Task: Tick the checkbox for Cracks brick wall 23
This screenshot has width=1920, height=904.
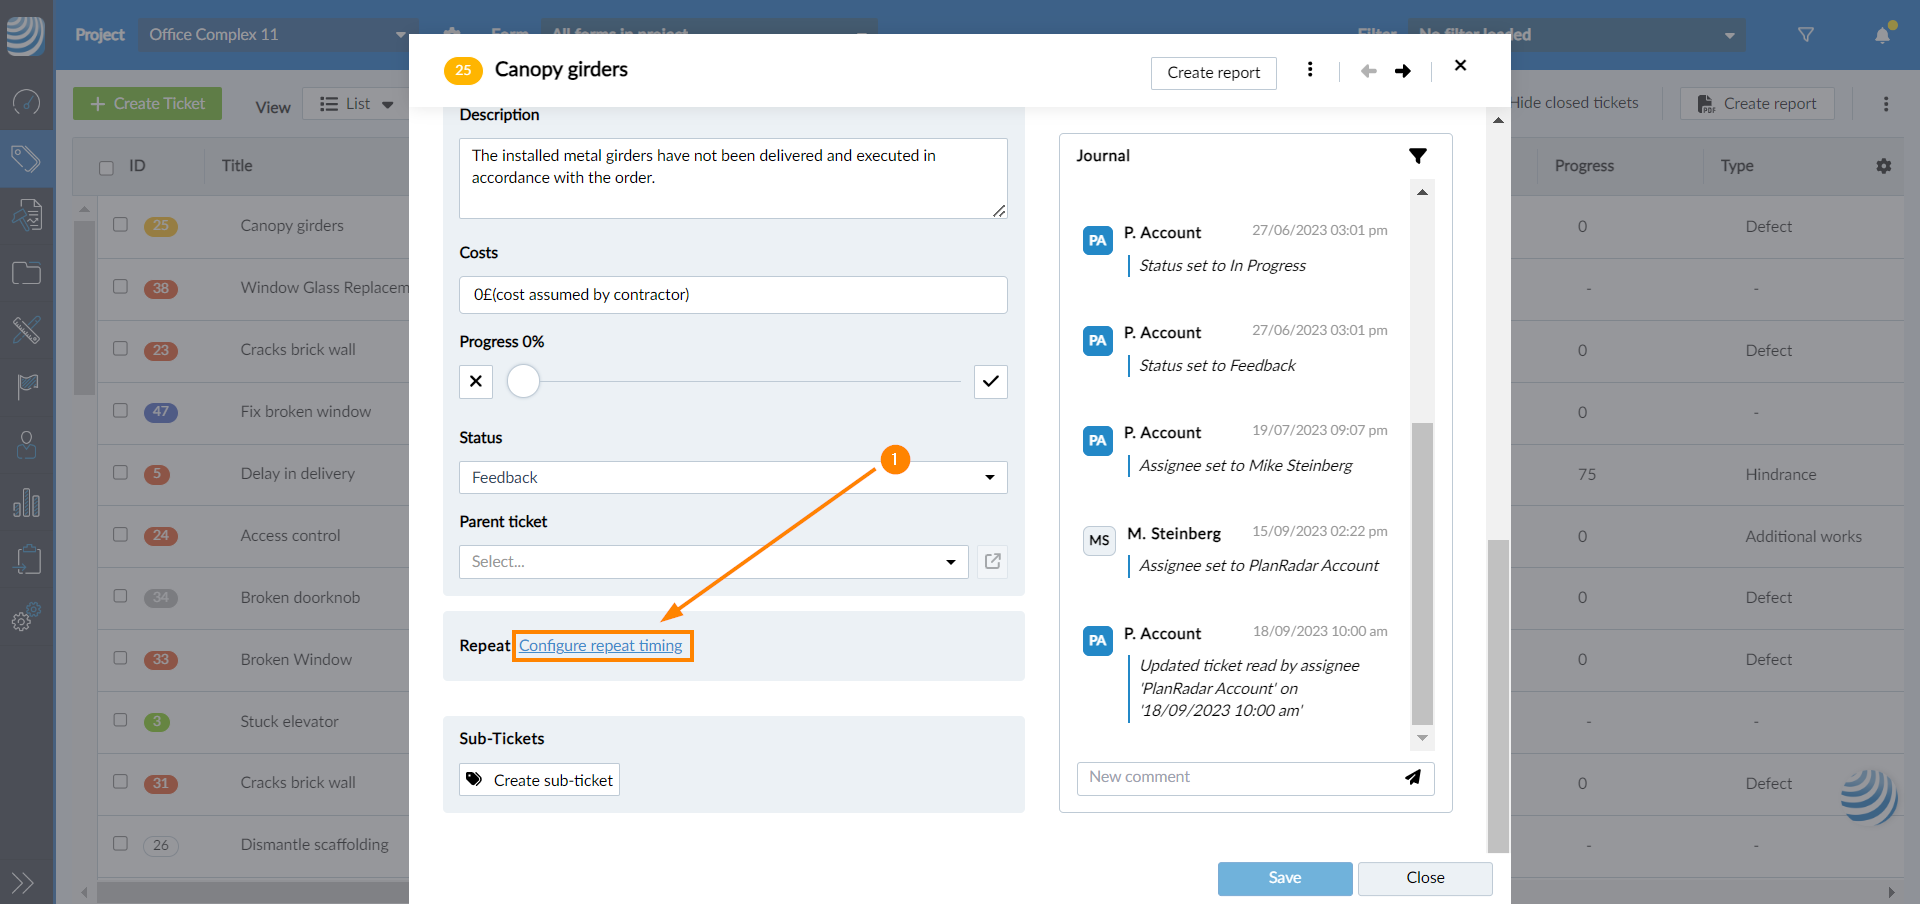Action: [121, 349]
